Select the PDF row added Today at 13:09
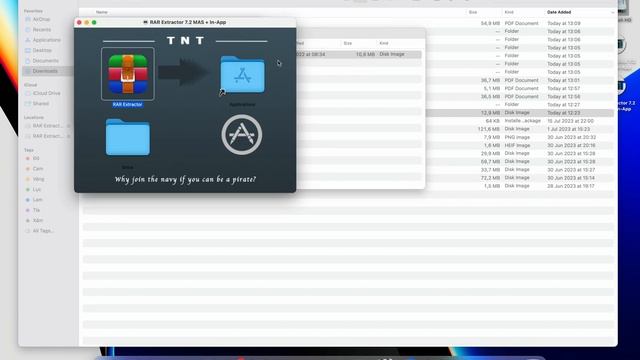This screenshot has height=360, width=640. [x=348, y=23]
